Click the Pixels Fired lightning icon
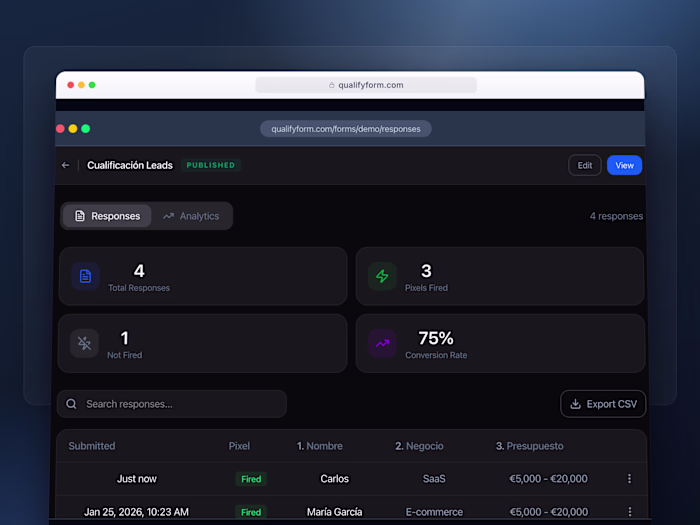 tap(382, 276)
